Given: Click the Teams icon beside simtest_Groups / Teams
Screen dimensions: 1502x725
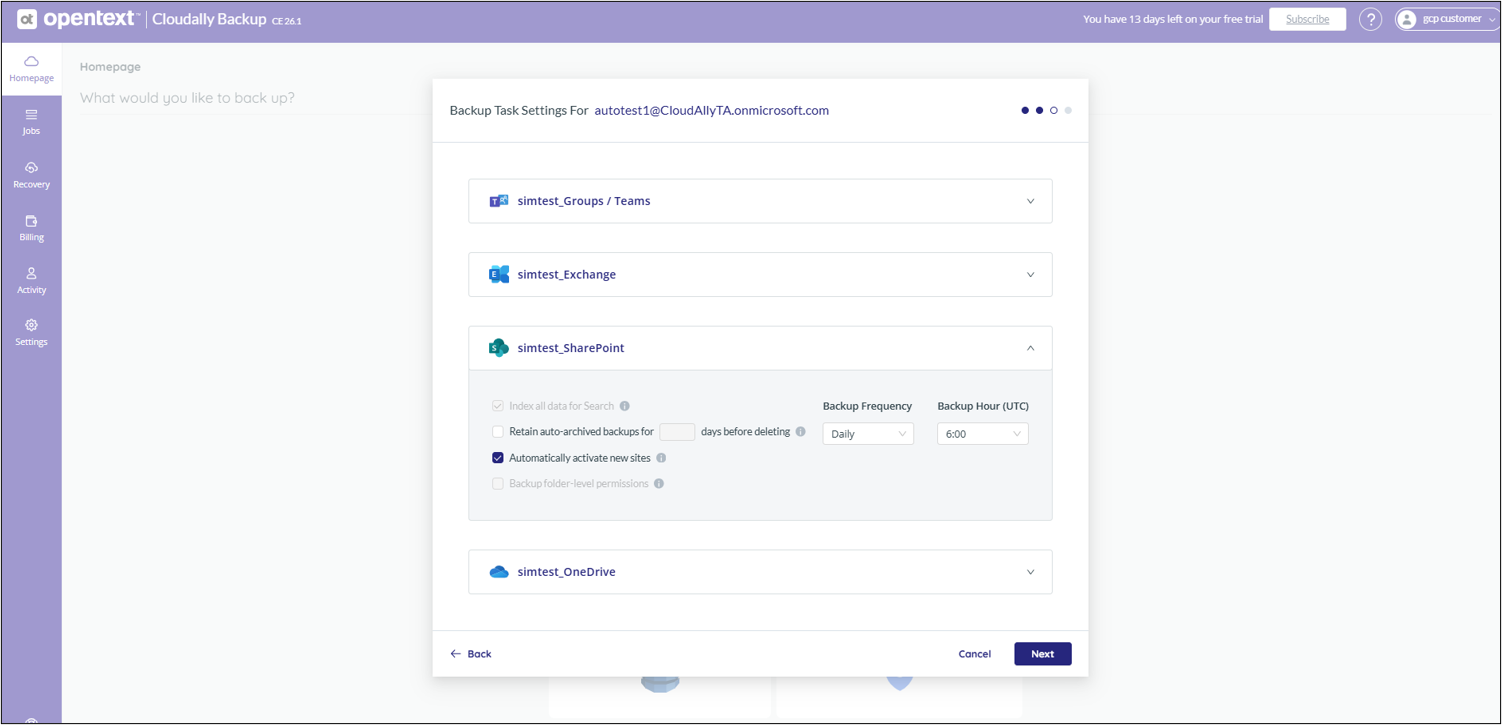Looking at the screenshot, I should [498, 201].
